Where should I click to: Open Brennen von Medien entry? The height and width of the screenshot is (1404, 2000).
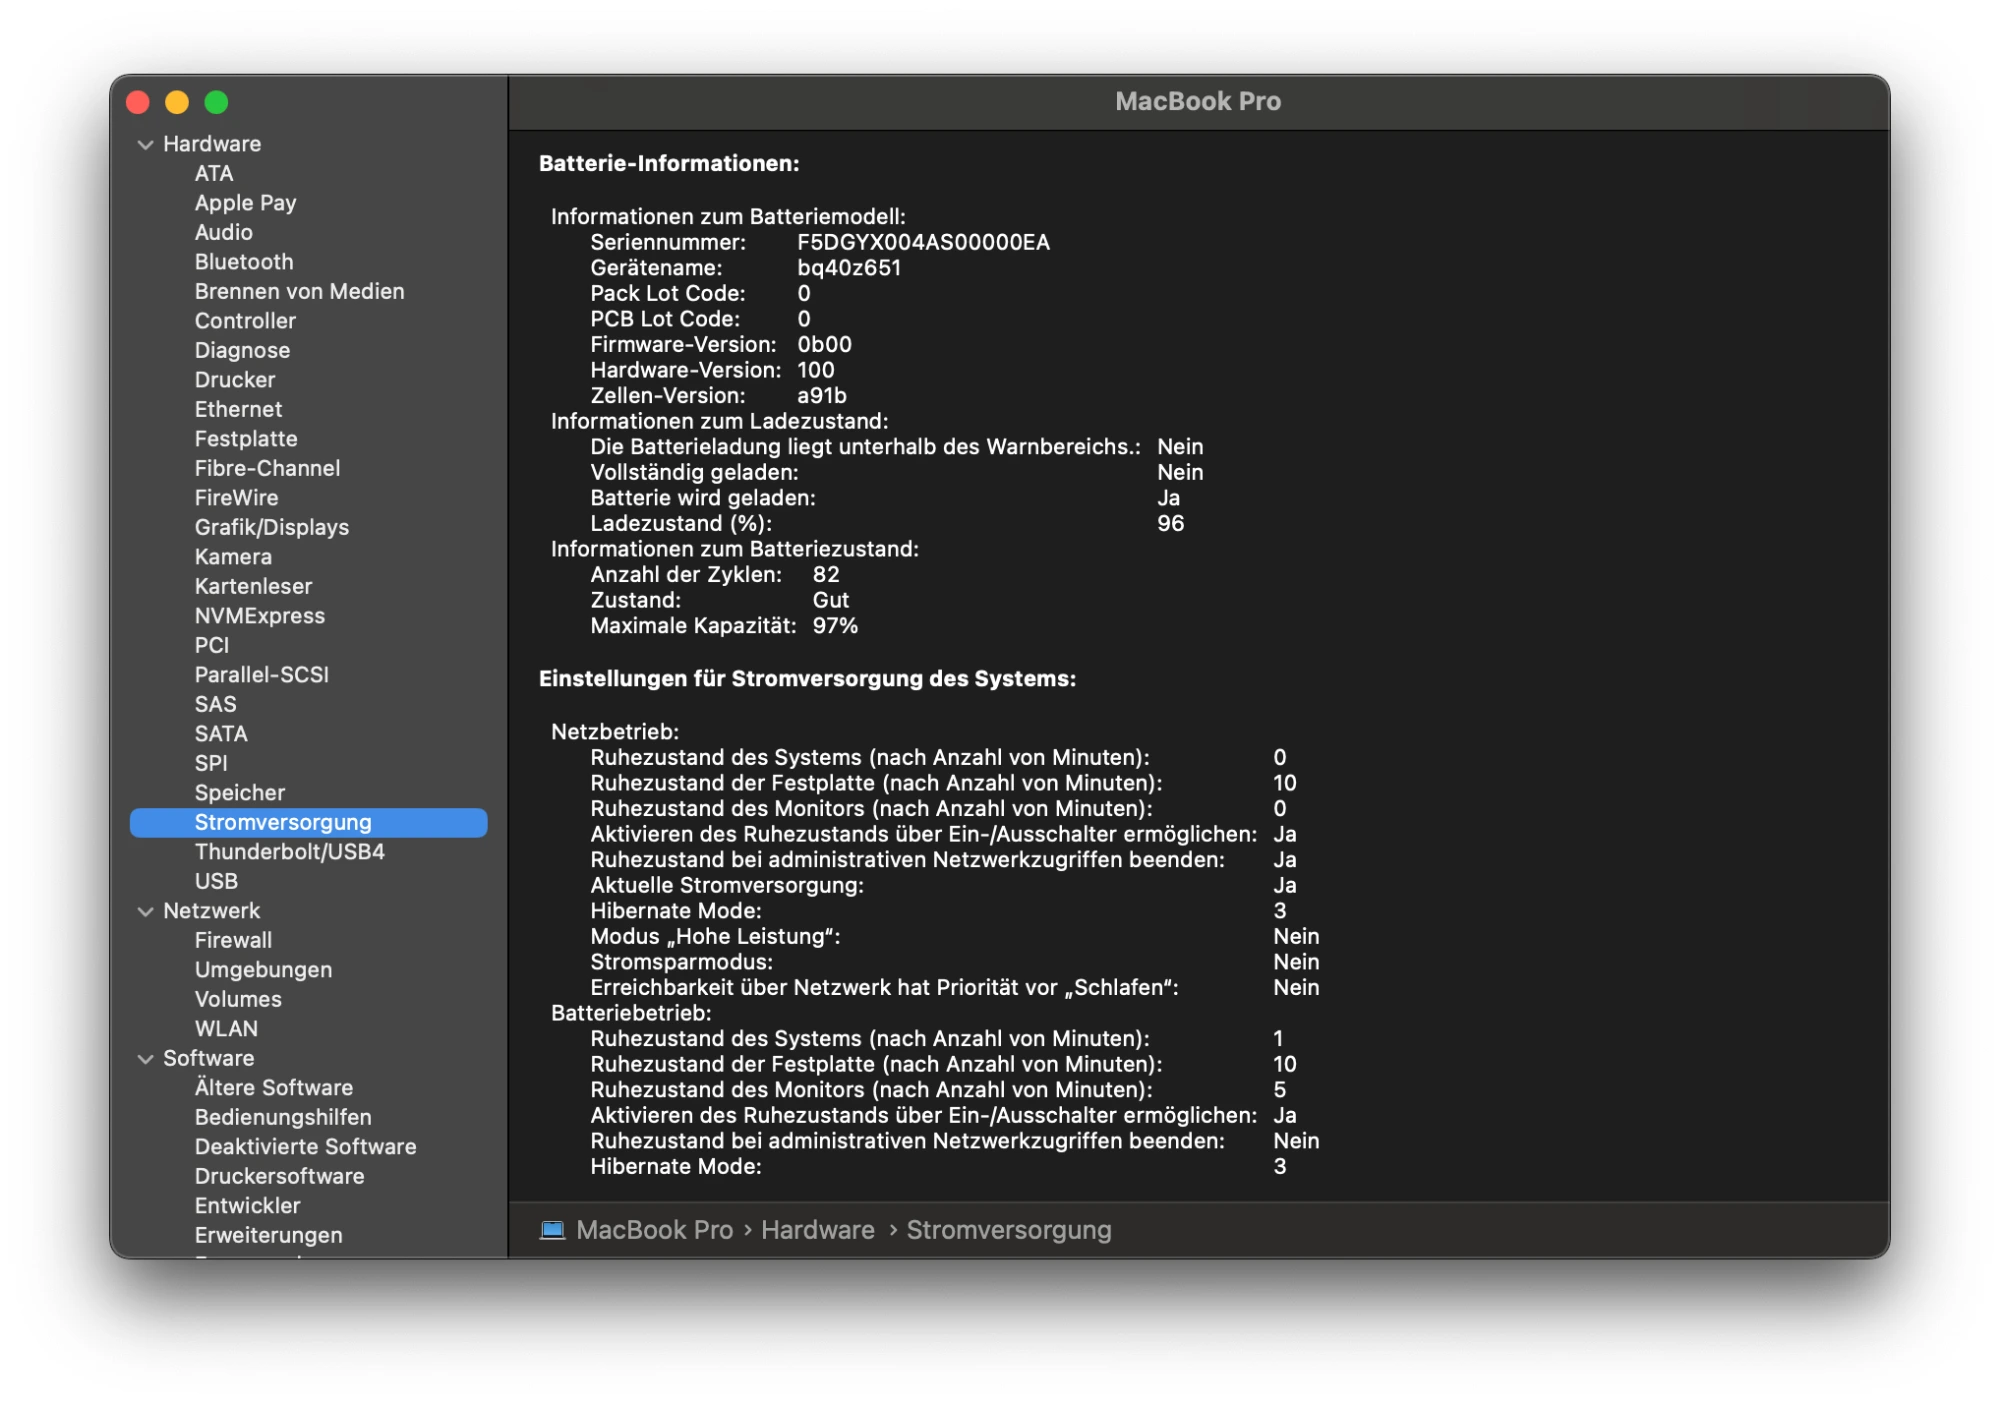[x=299, y=291]
